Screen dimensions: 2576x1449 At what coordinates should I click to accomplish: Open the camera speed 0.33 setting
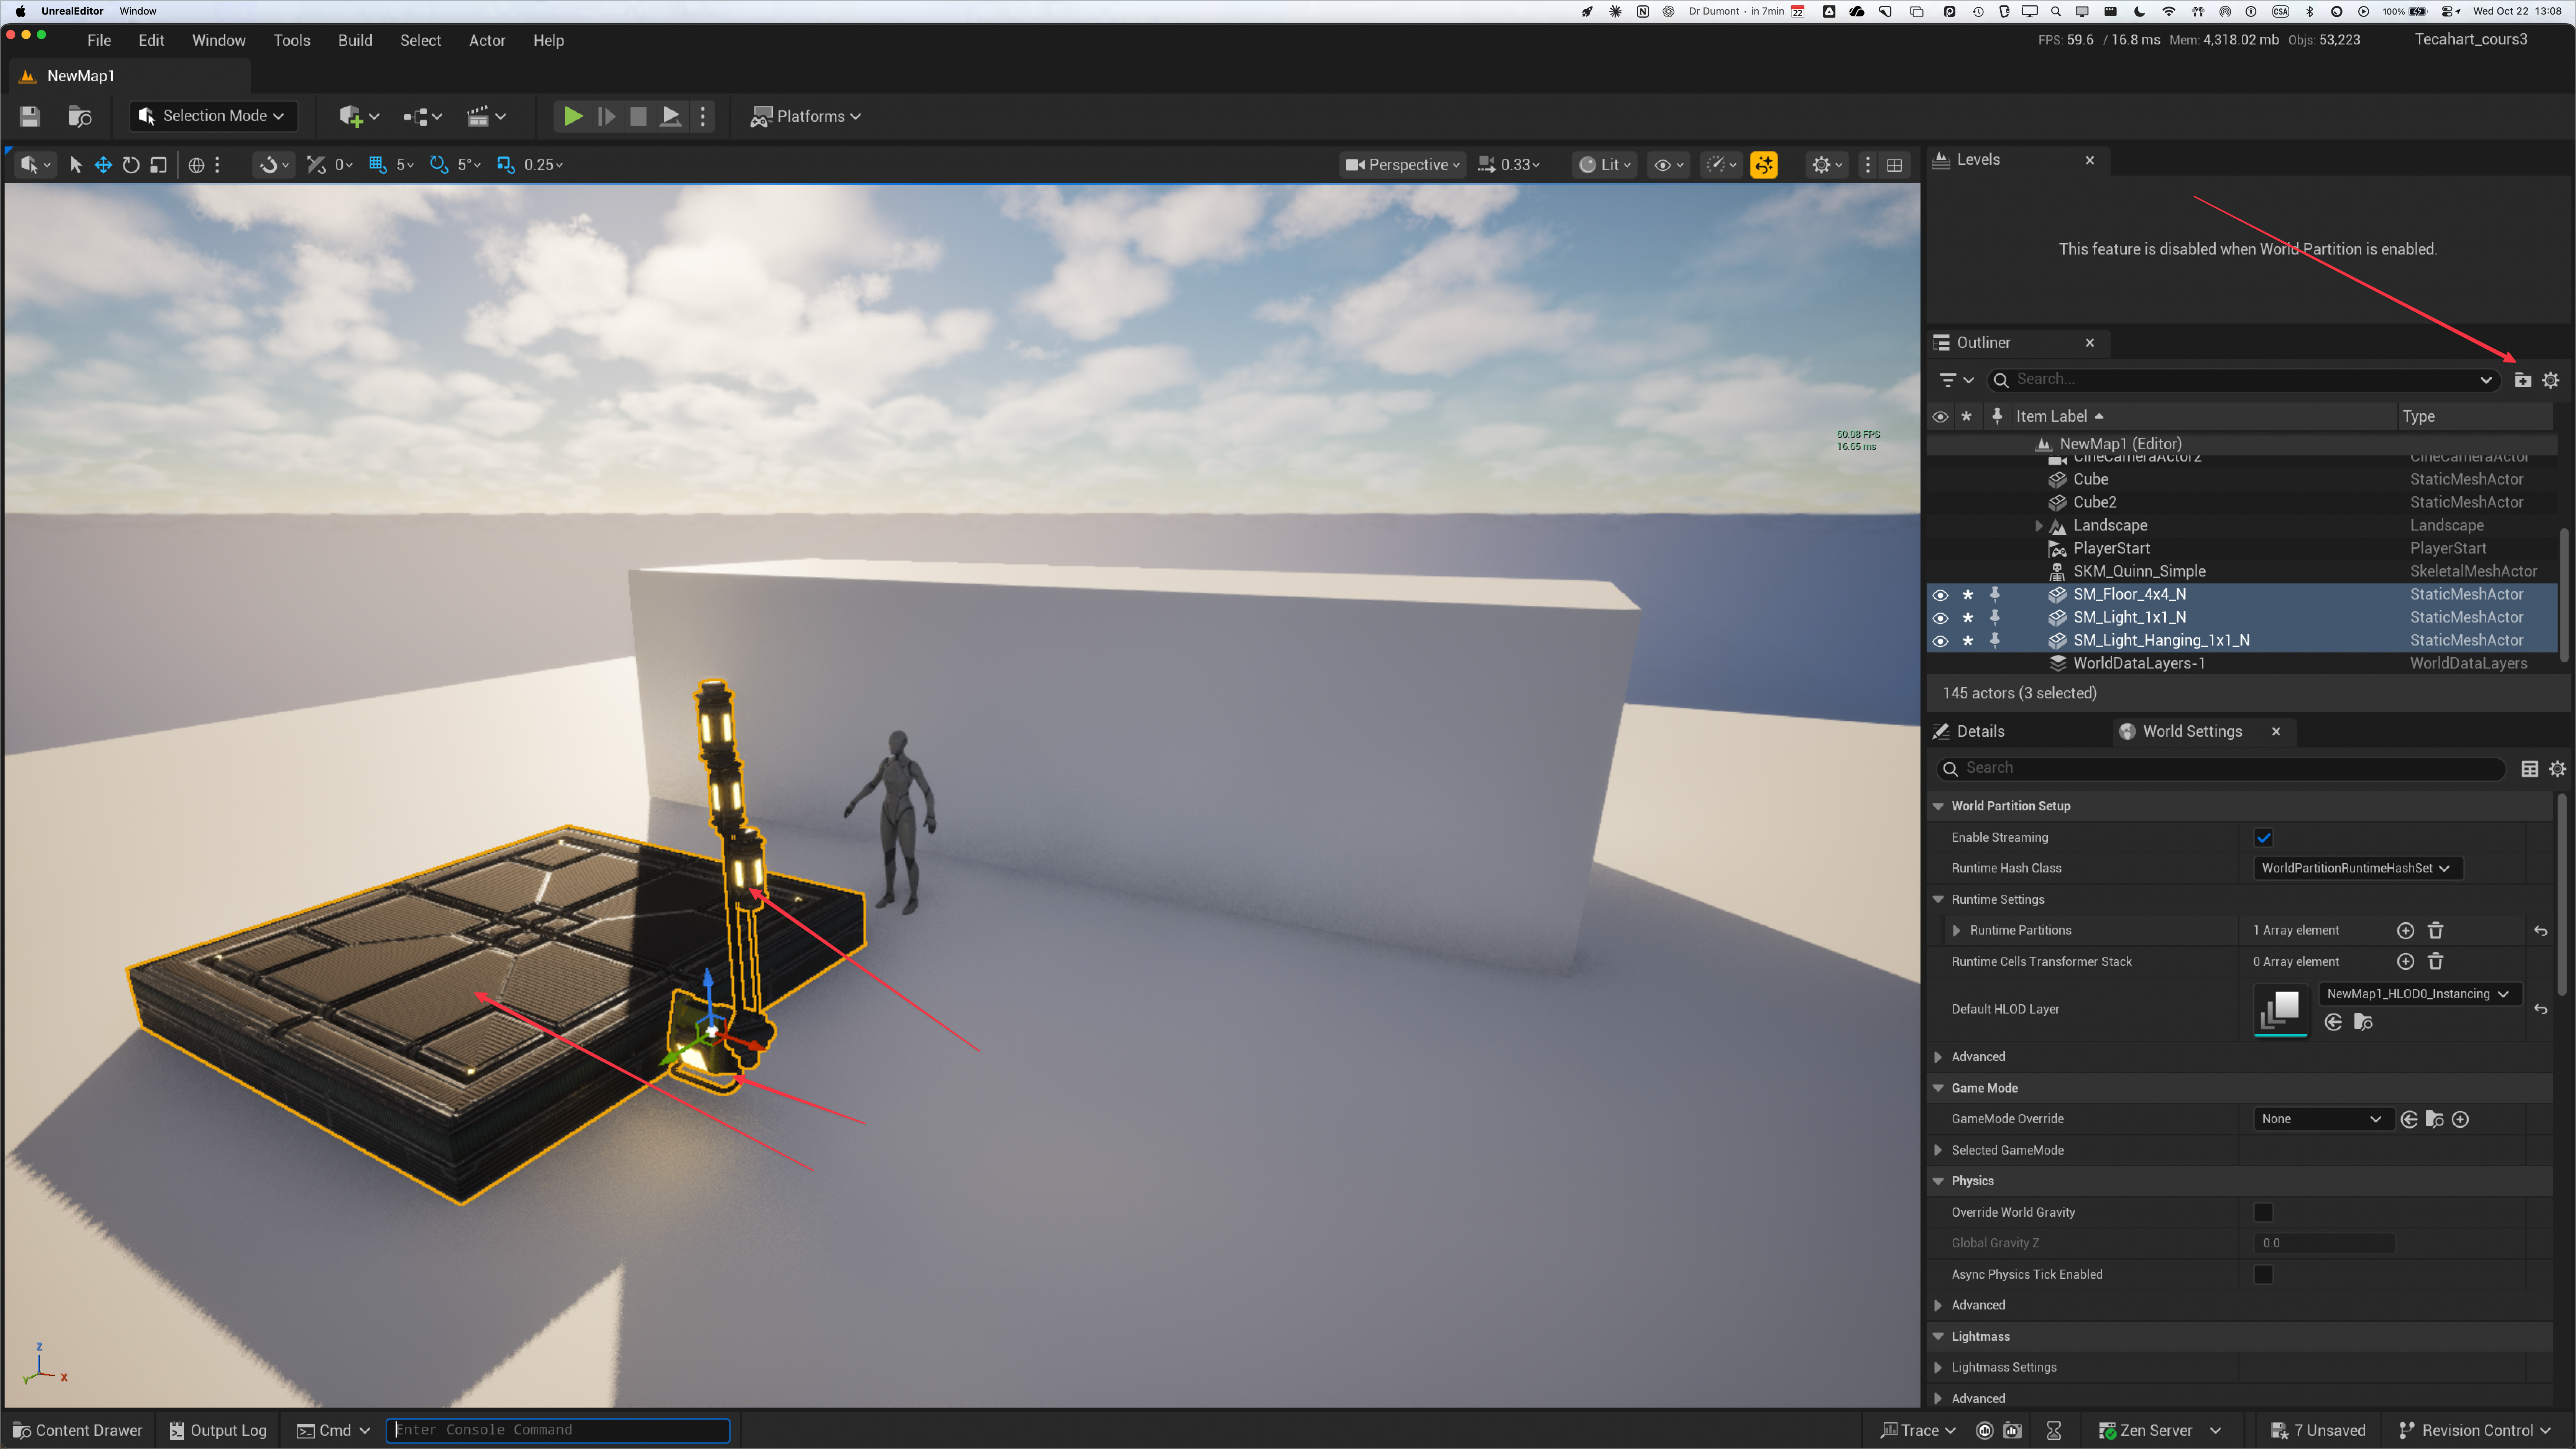click(1509, 165)
